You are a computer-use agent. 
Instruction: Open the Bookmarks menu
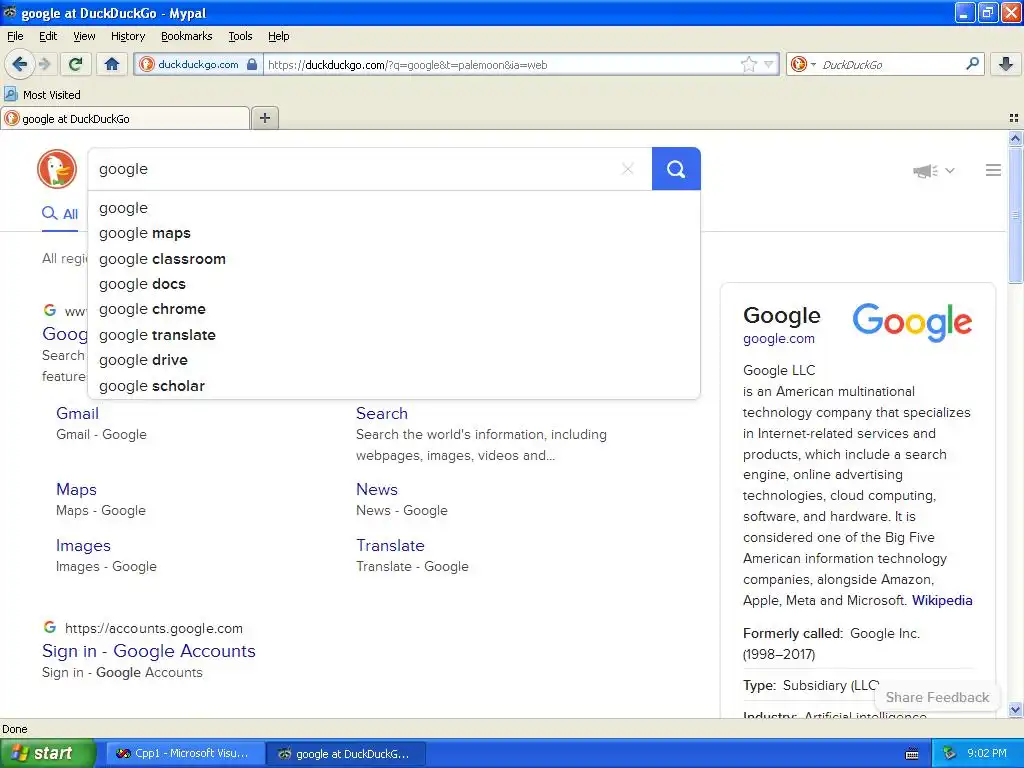[186, 36]
